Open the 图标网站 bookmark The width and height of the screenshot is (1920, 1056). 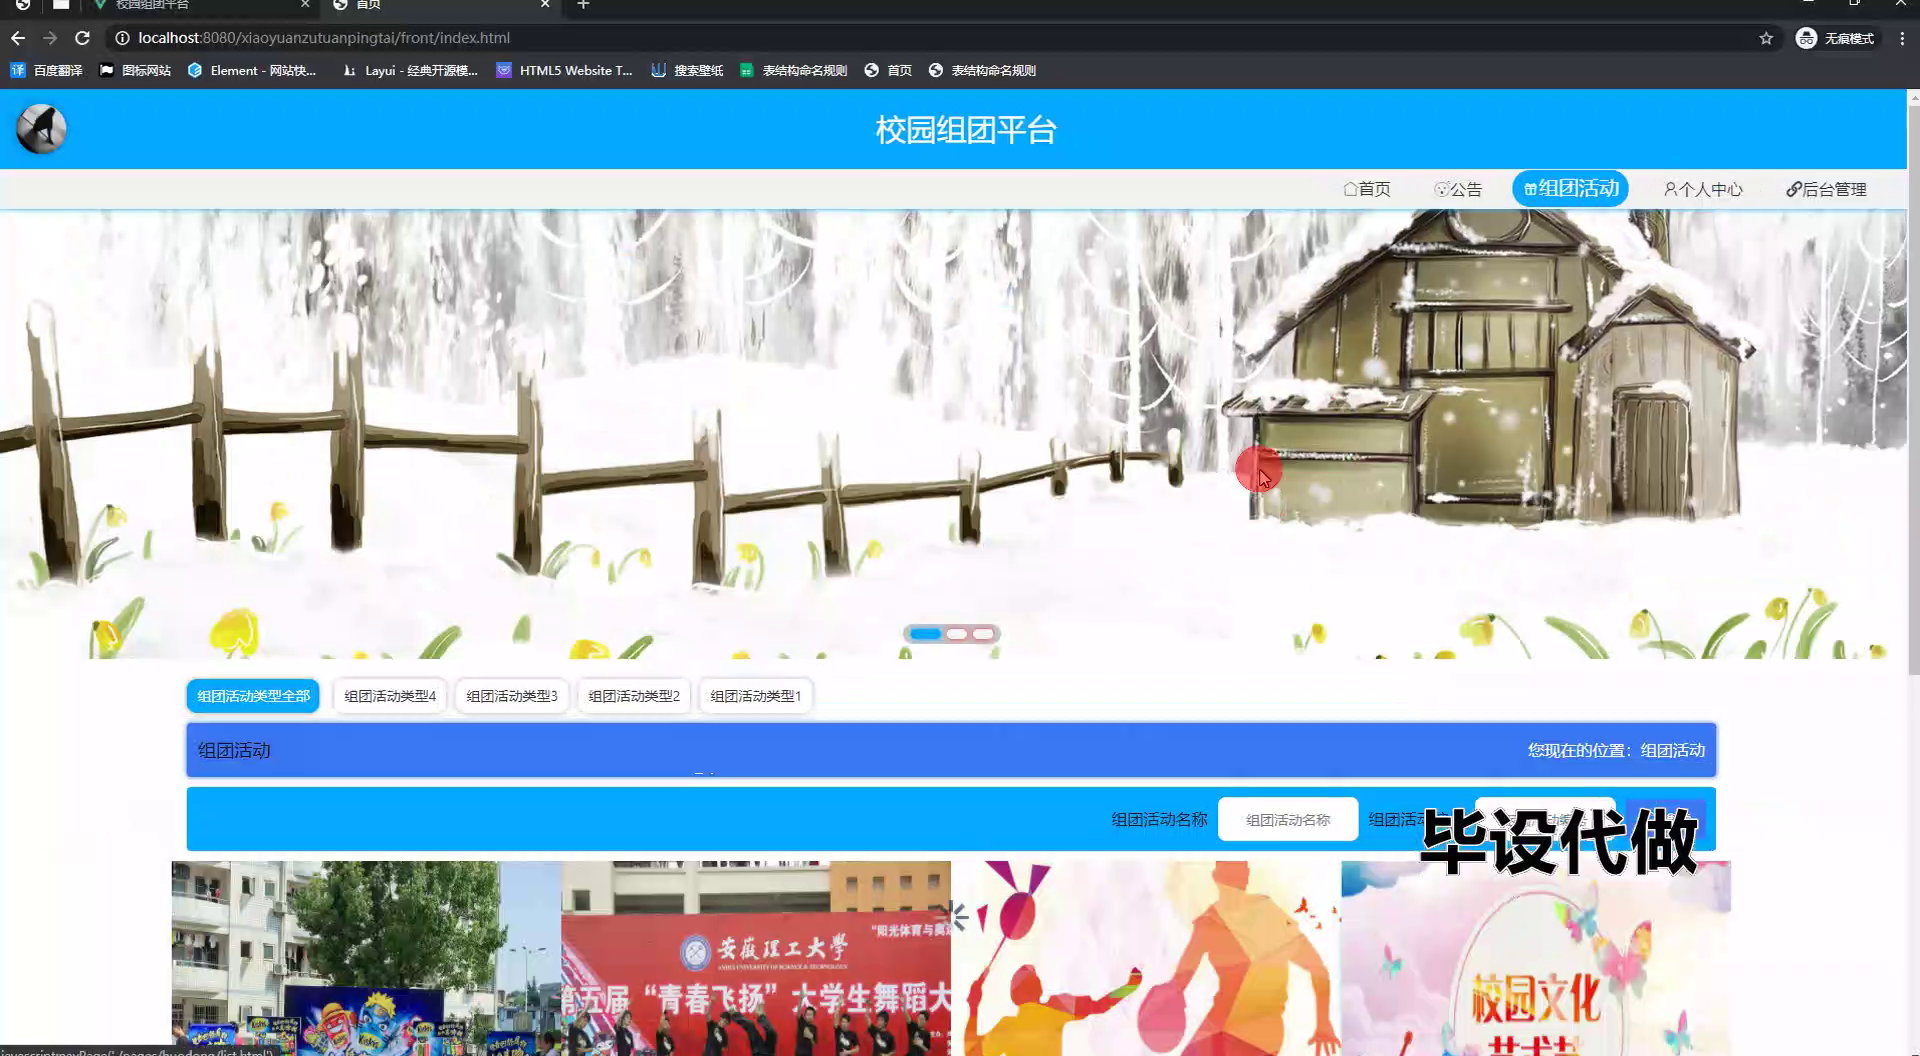pyautogui.click(x=135, y=70)
